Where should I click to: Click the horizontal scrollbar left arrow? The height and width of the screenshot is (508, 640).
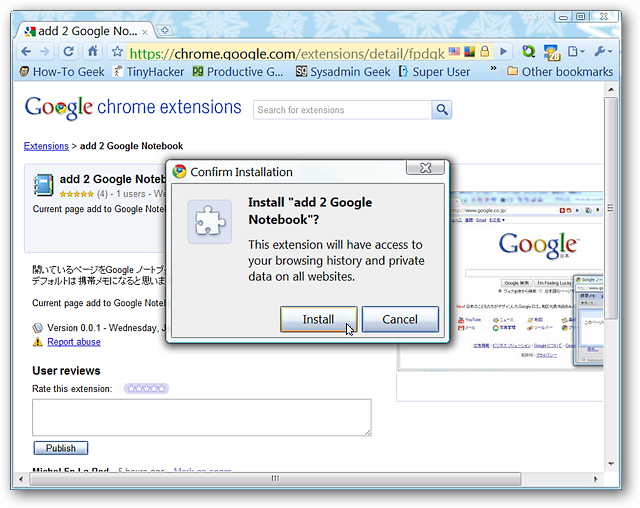[21, 479]
